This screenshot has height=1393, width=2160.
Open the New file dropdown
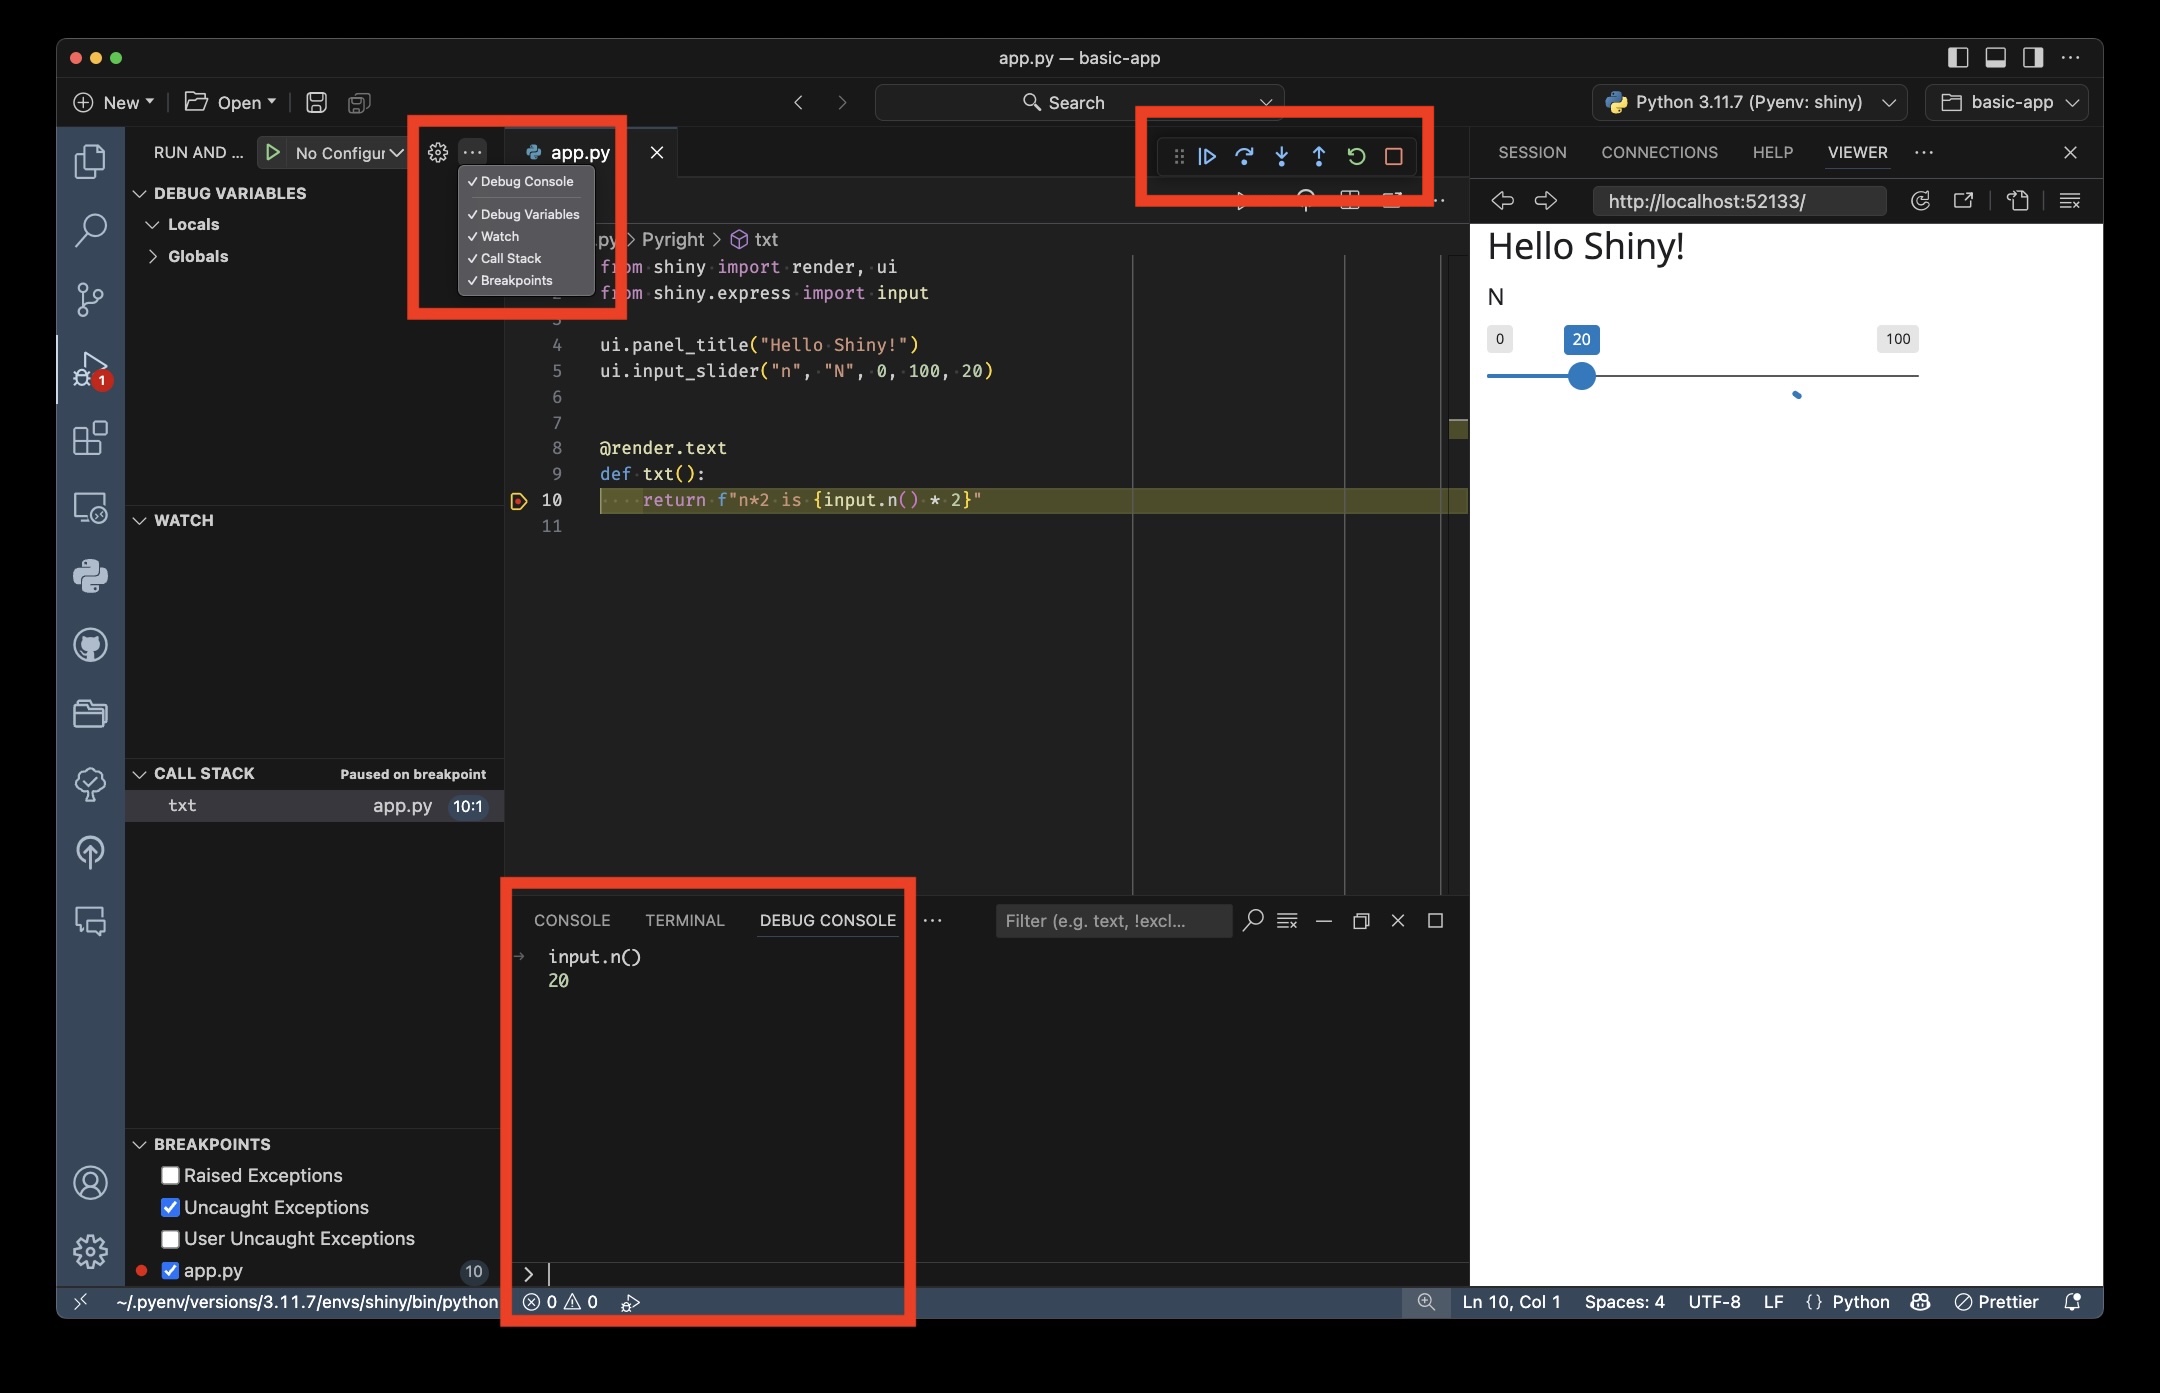(x=113, y=102)
